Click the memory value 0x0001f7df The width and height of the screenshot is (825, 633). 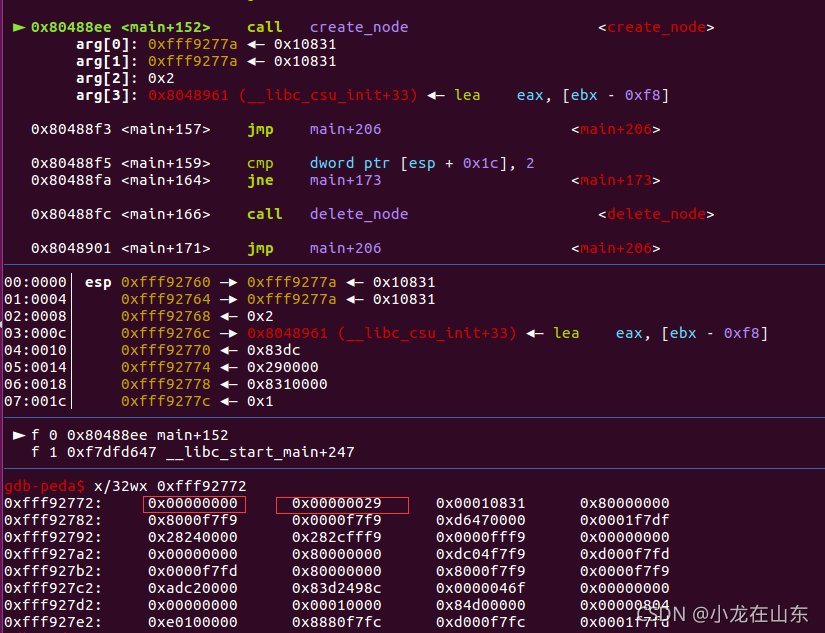click(x=625, y=520)
